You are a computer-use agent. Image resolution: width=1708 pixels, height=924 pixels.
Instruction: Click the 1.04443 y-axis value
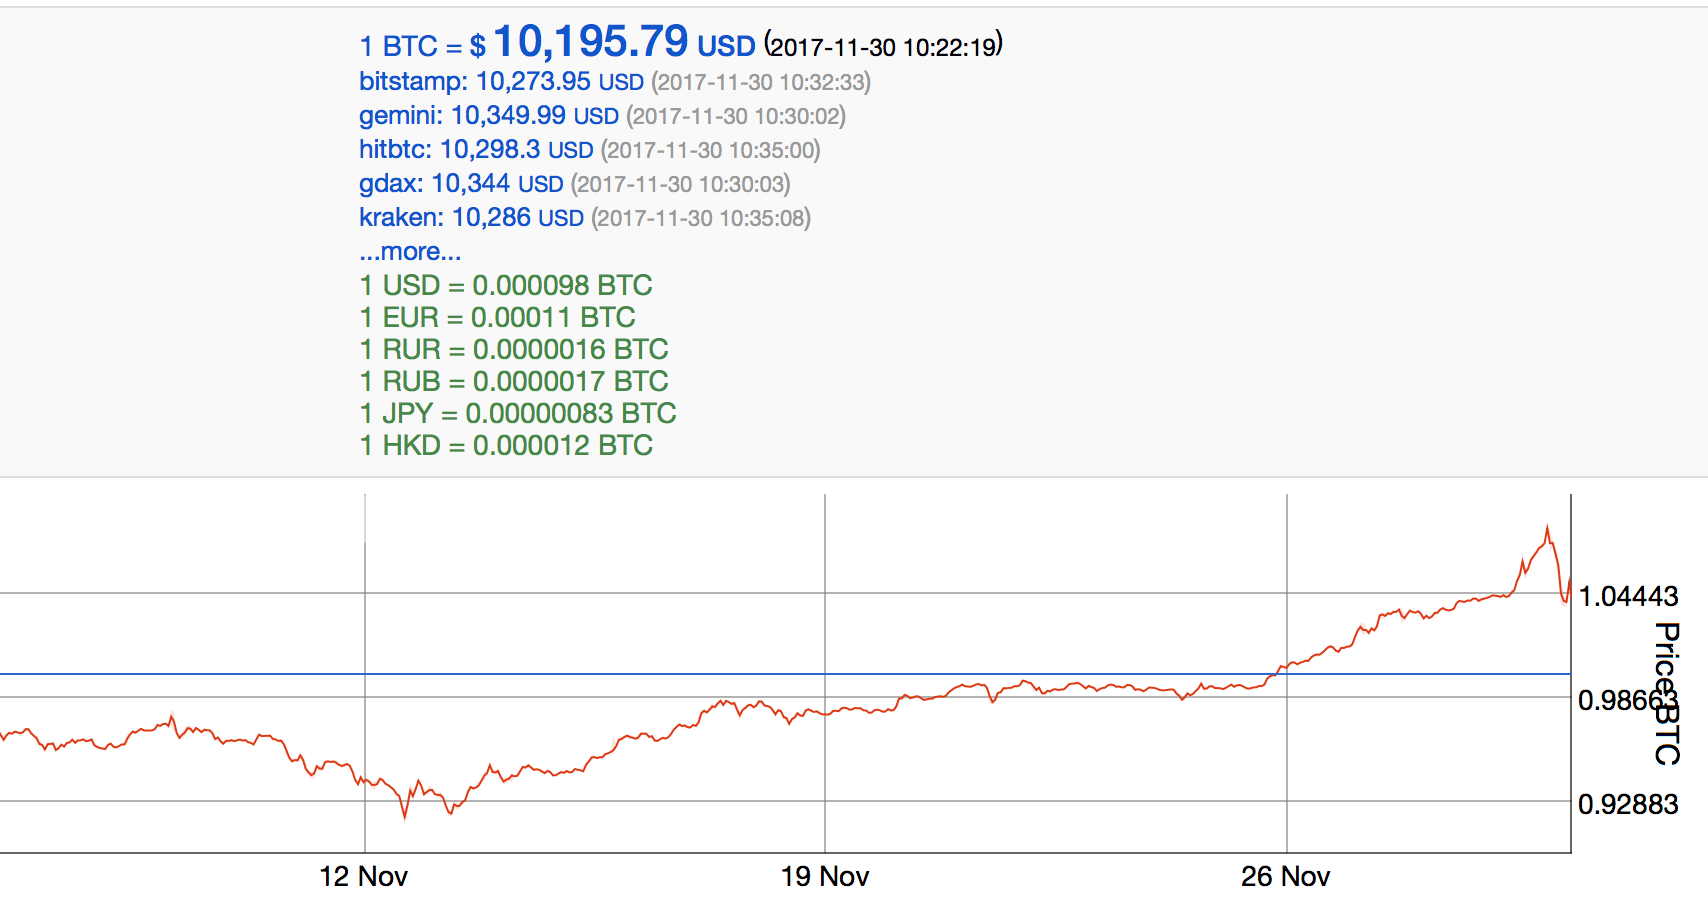[x=1628, y=597]
